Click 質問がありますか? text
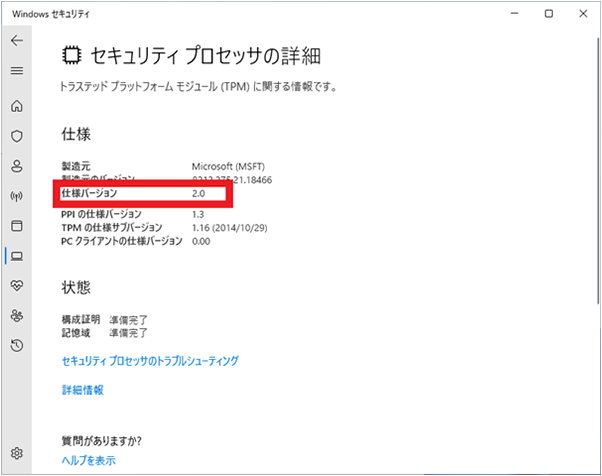 point(101,441)
